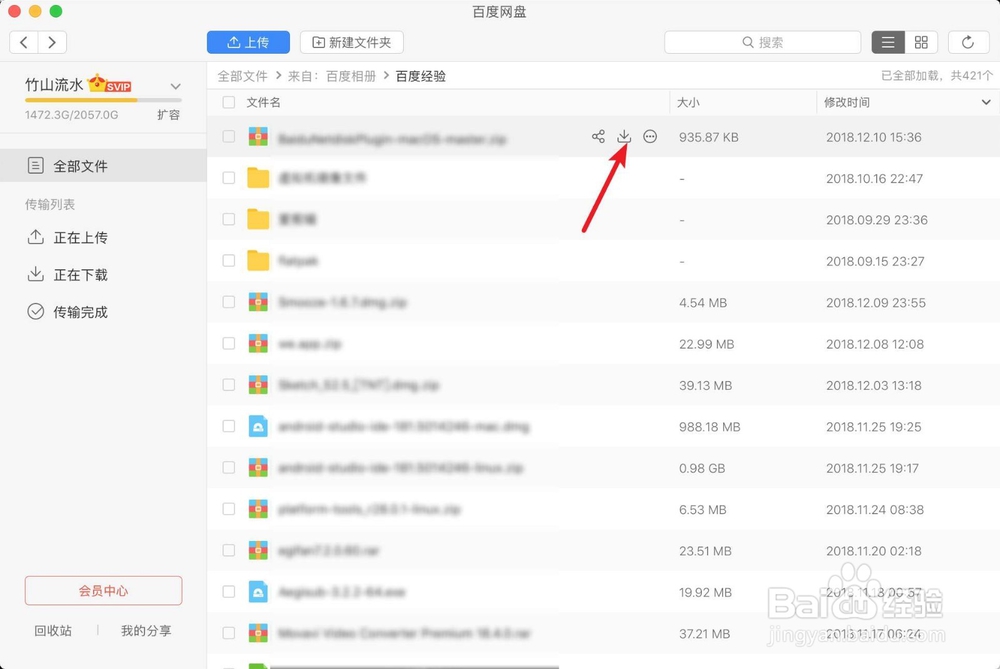Check the box for the folder dated 2018.09.29

tap(228, 219)
